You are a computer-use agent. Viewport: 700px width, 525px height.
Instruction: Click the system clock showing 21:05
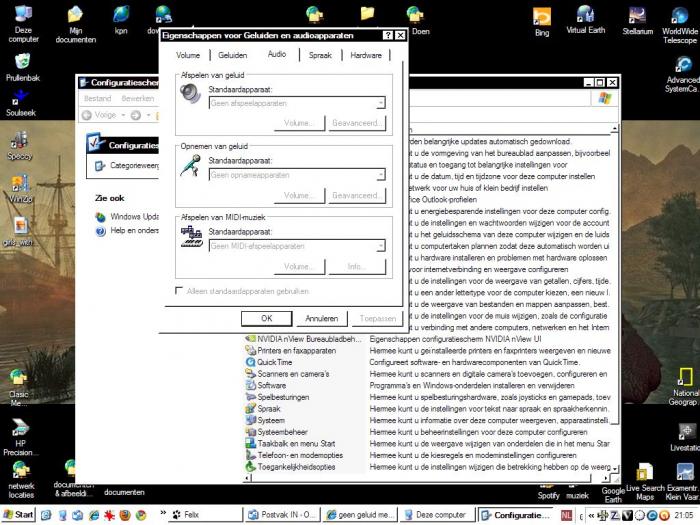pyautogui.click(x=684, y=515)
